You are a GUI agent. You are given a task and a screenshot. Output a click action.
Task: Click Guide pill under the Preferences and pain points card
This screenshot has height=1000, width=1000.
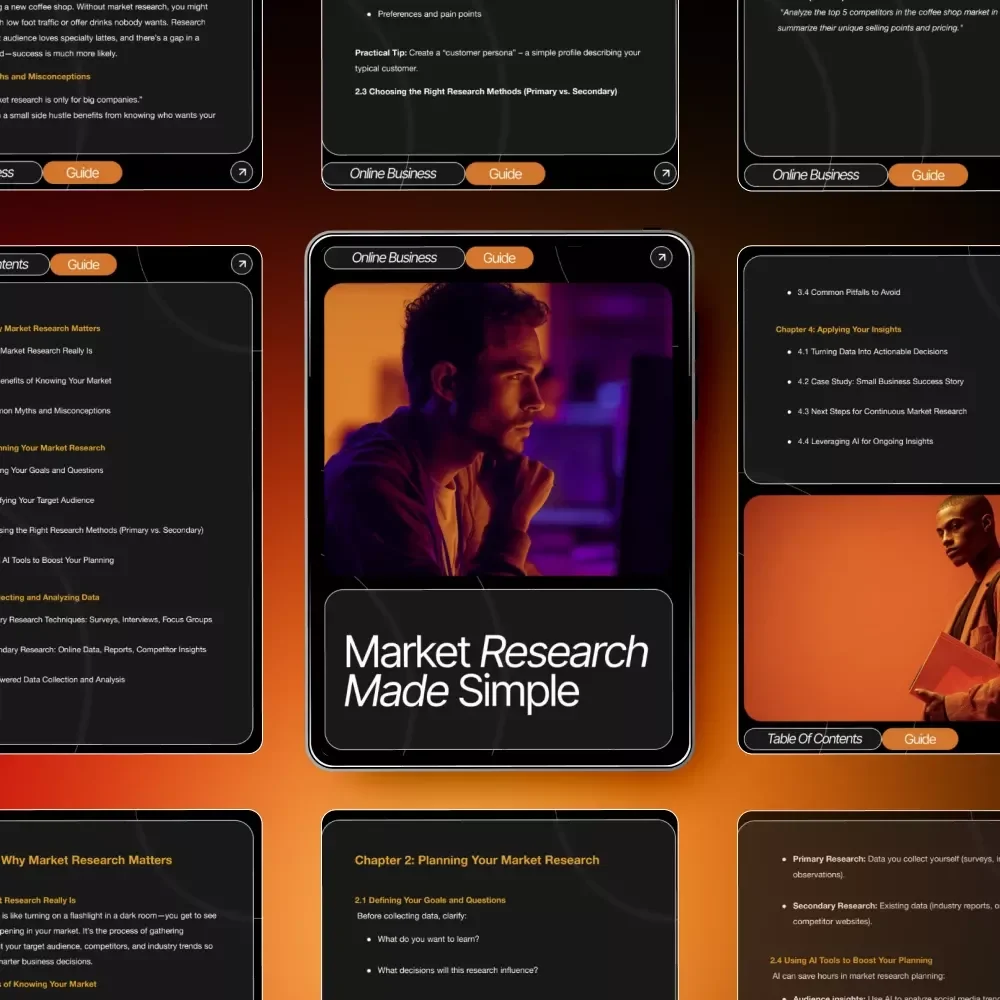tap(505, 173)
